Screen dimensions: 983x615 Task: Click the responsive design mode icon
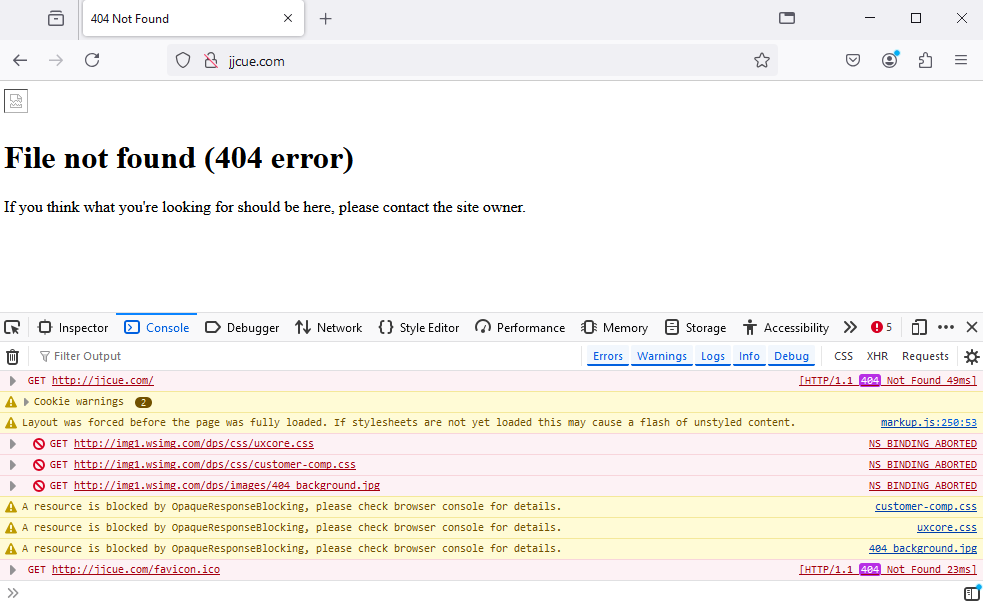919,327
